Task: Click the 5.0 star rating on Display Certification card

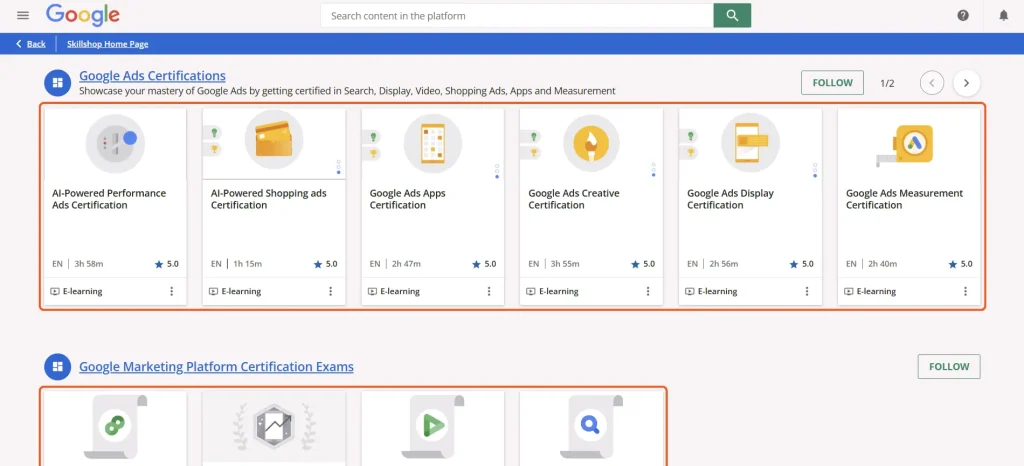Action: 801,264
